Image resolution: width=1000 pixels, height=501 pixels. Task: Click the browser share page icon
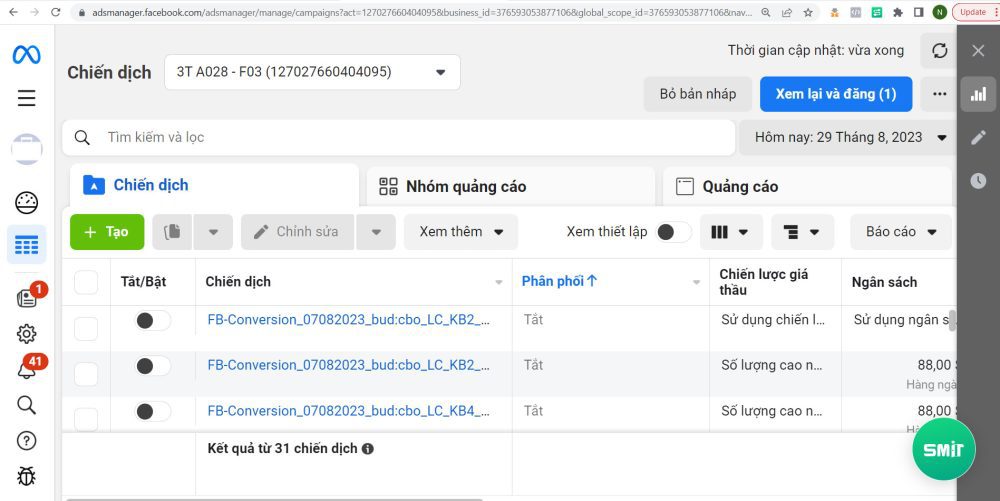click(x=787, y=12)
